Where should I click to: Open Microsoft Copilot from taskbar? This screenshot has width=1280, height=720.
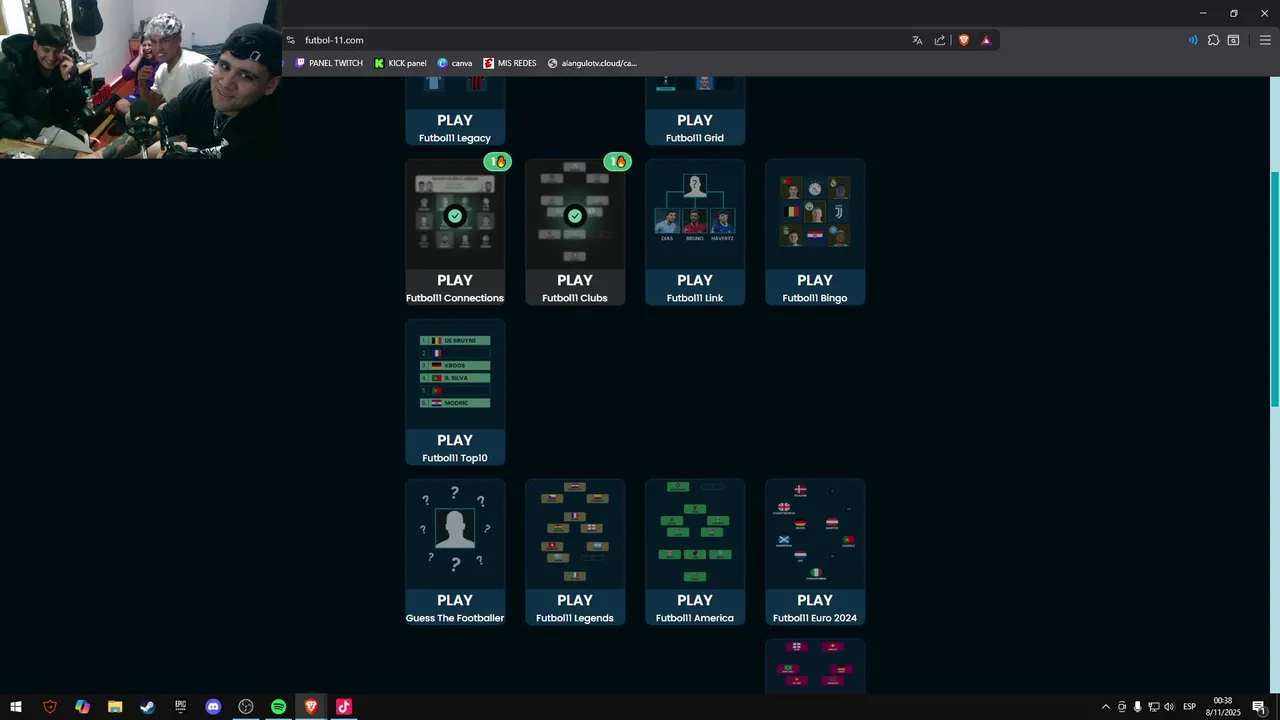pyautogui.click(x=82, y=707)
